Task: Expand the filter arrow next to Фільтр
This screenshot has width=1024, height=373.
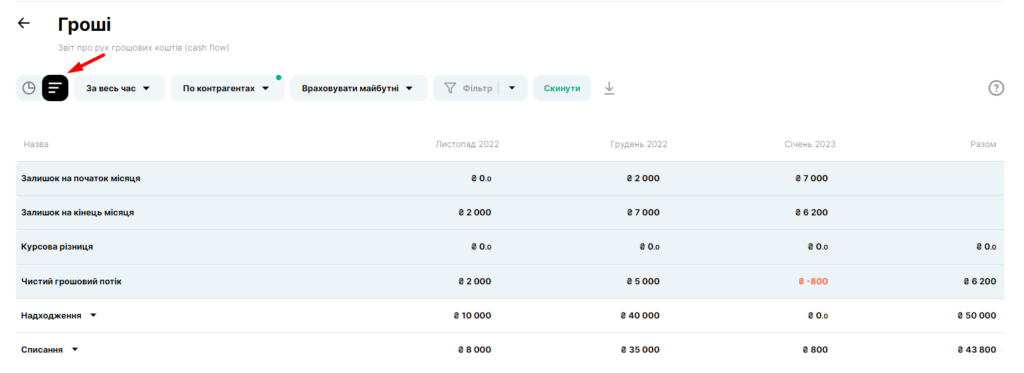Action: click(513, 88)
